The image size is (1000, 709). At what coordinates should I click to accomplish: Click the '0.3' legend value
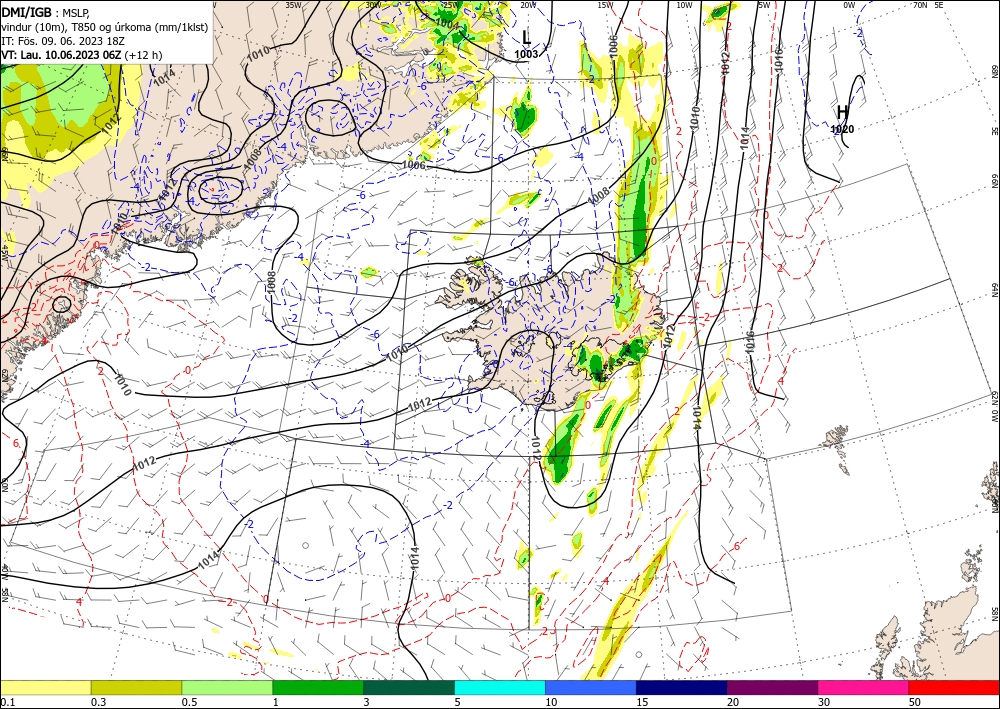tap(97, 702)
